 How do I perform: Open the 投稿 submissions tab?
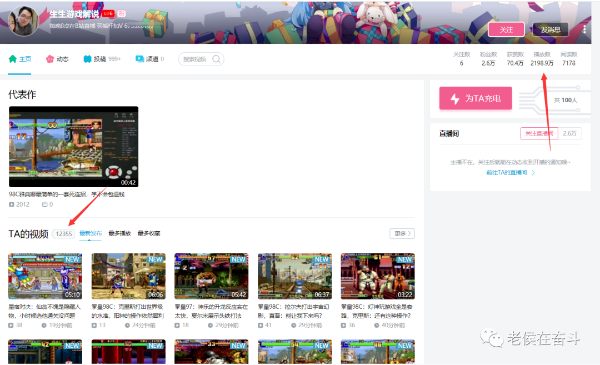point(101,59)
